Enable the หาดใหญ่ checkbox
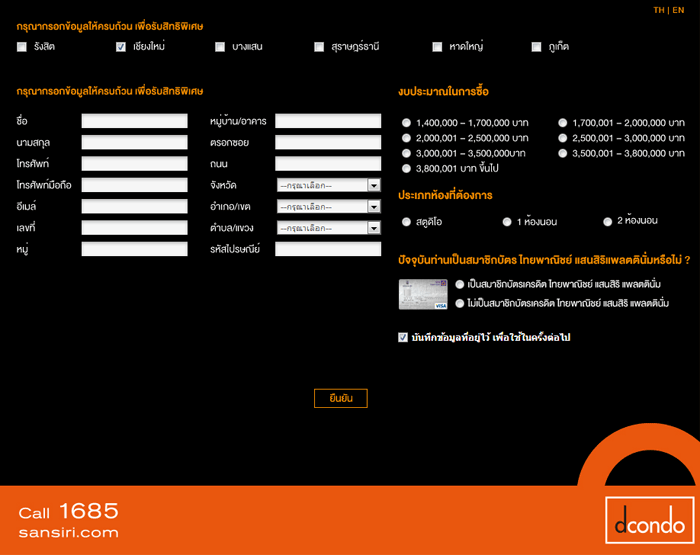 [x=438, y=47]
